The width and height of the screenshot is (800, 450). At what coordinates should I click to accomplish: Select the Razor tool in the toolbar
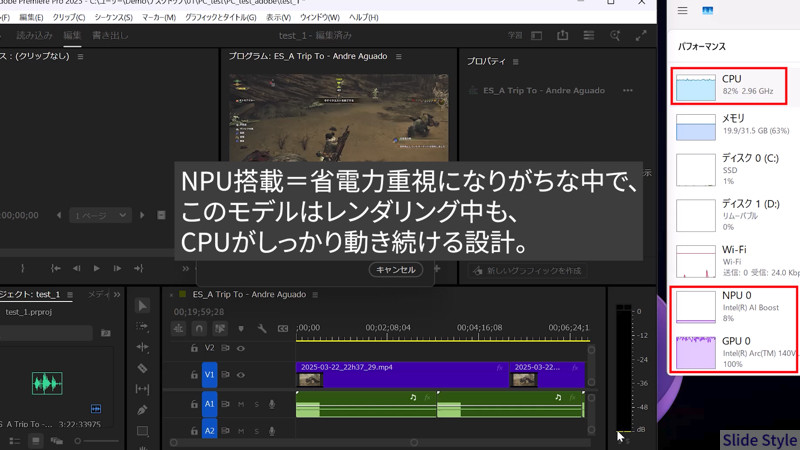pyautogui.click(x=142, y=368)
